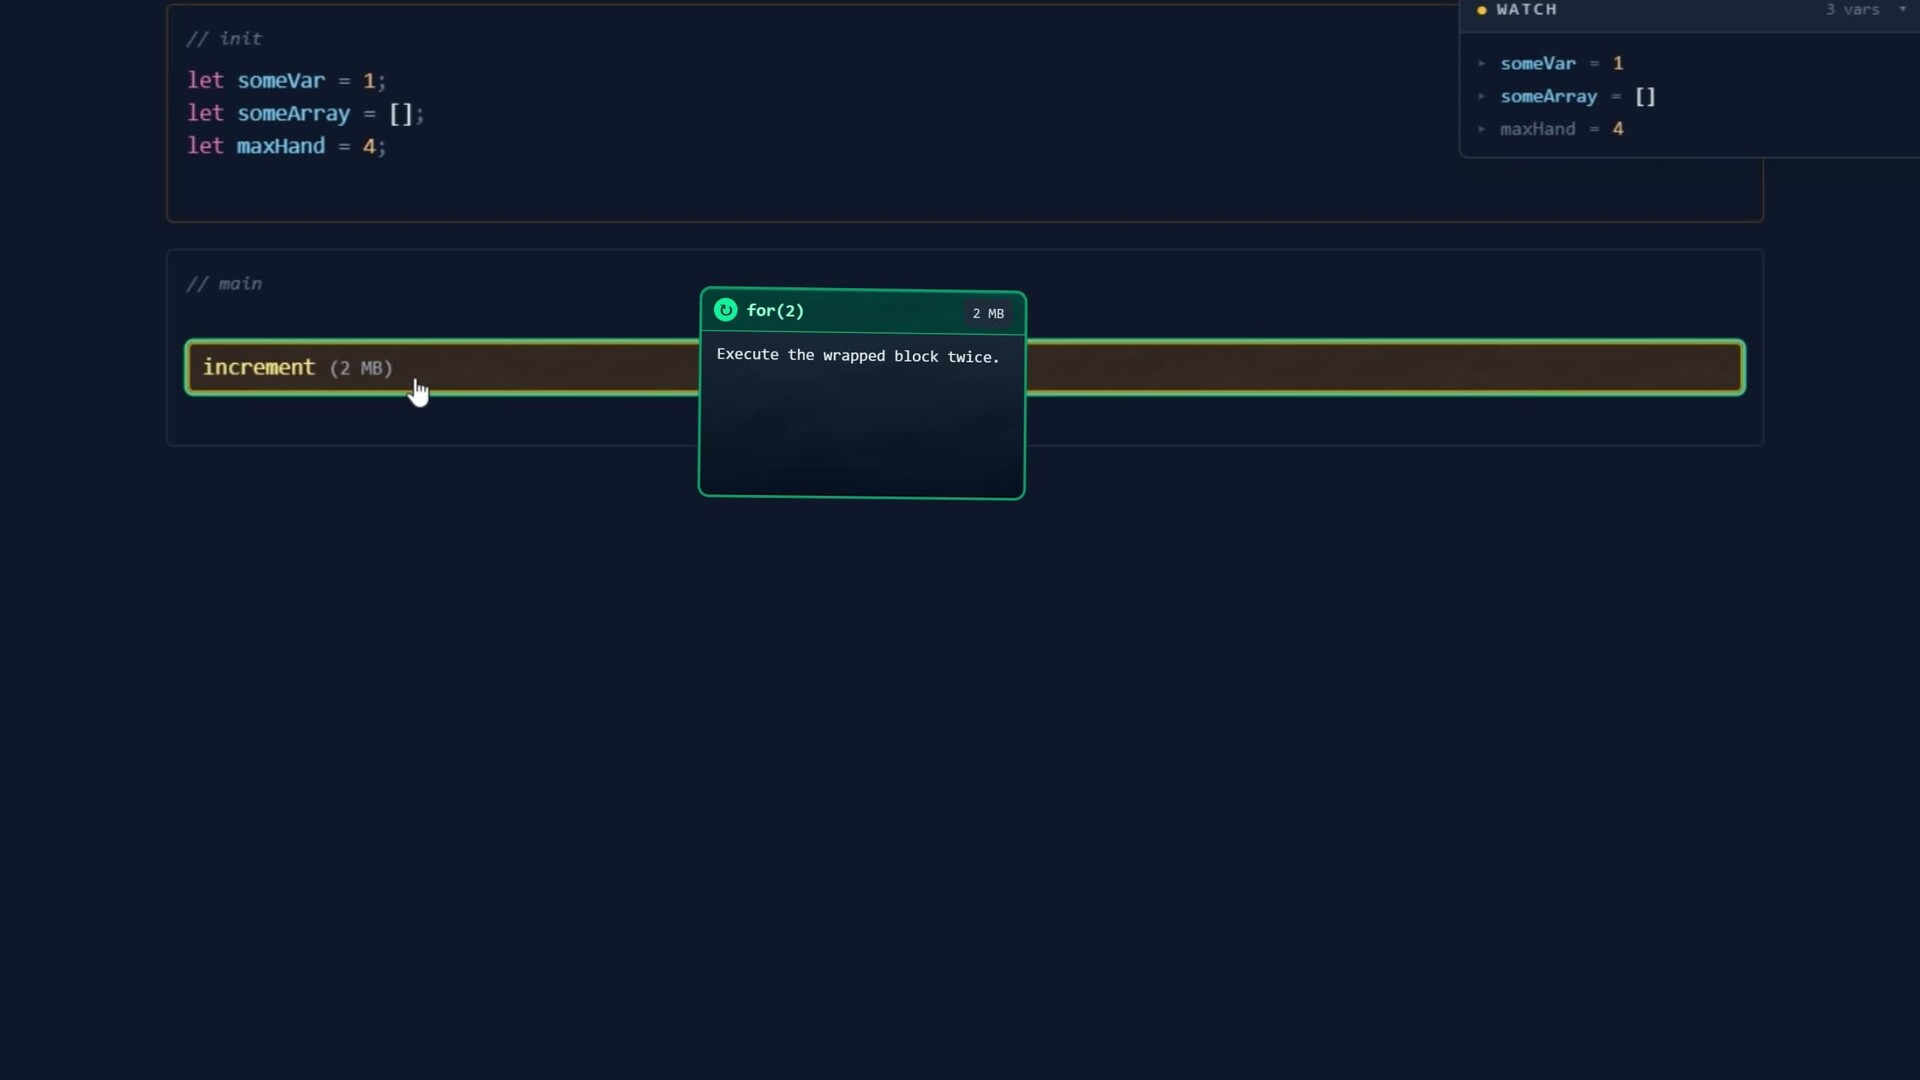This screenshot has width=1920, height=1080.
Task: Click the yellow dot beside WATCH
Action: pos(1482,10)
